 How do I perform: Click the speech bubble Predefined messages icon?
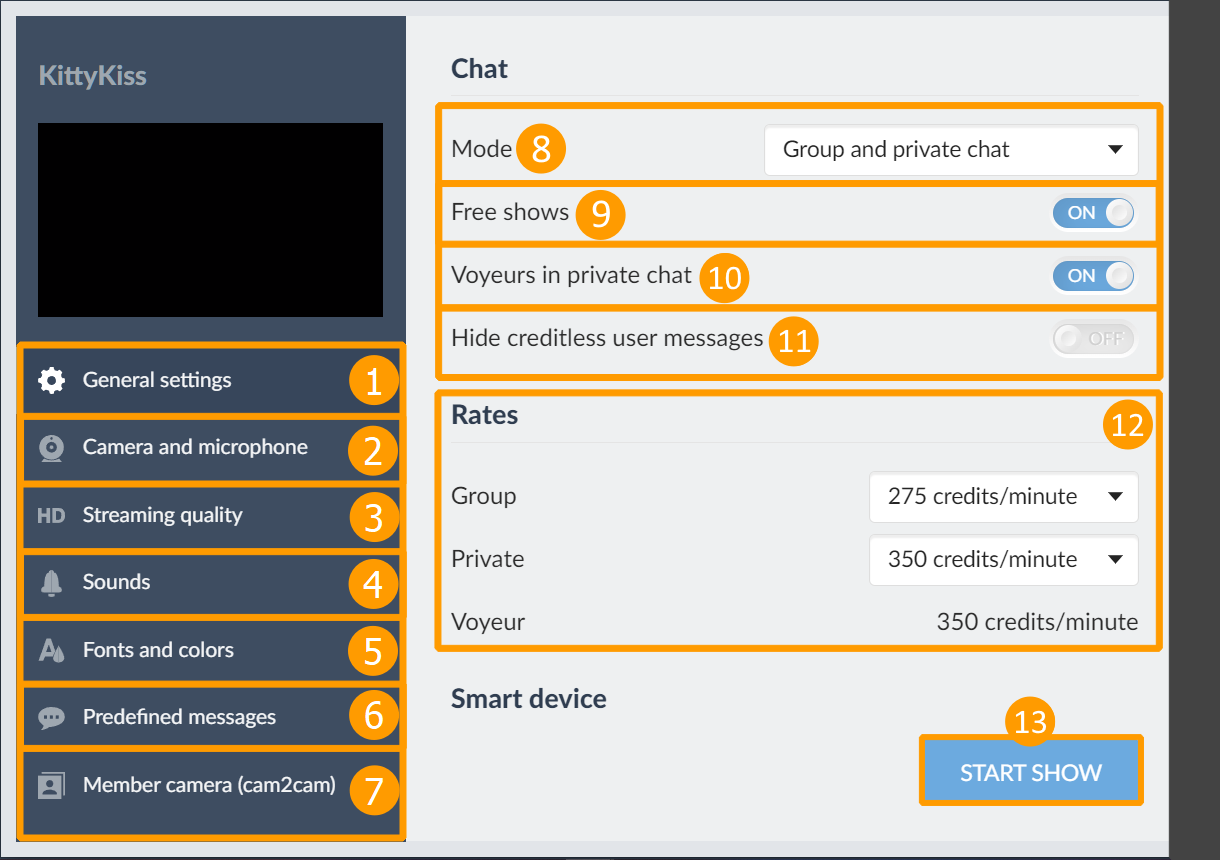(51, 717)
